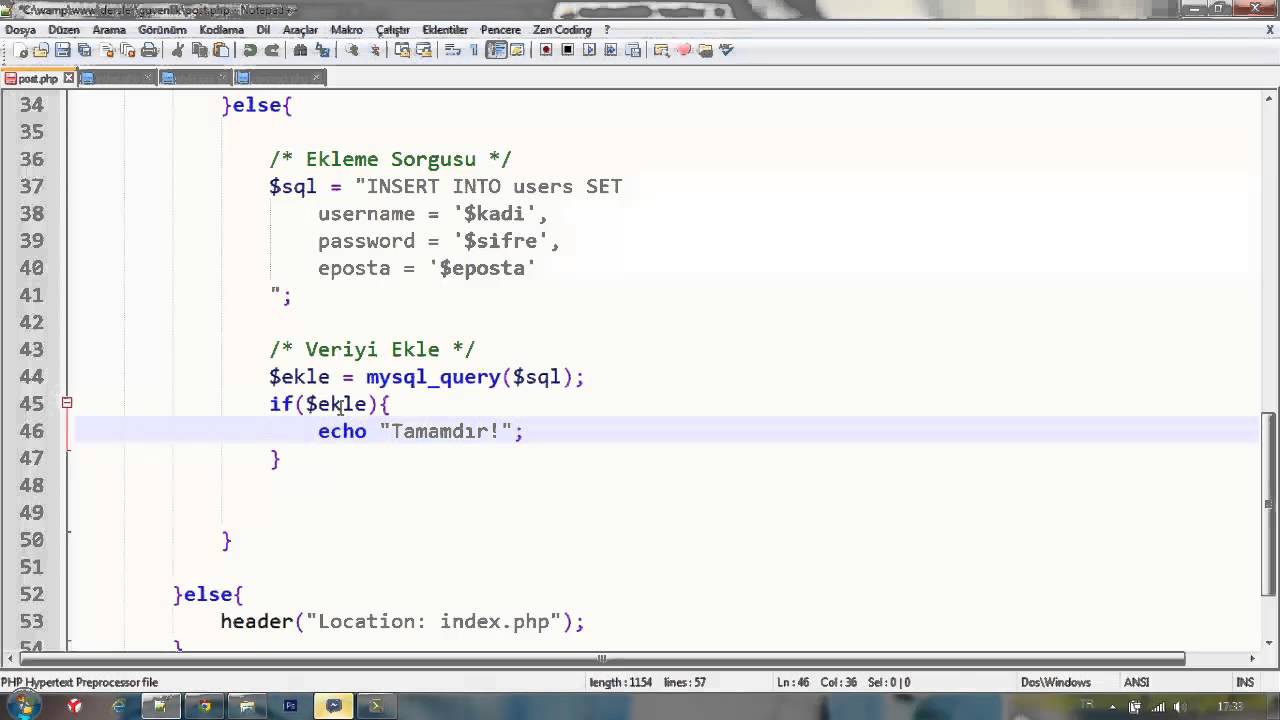Click the horizontal scrollbar right arrow
Screen dimensions: 1280x720
pos(1253,658)
